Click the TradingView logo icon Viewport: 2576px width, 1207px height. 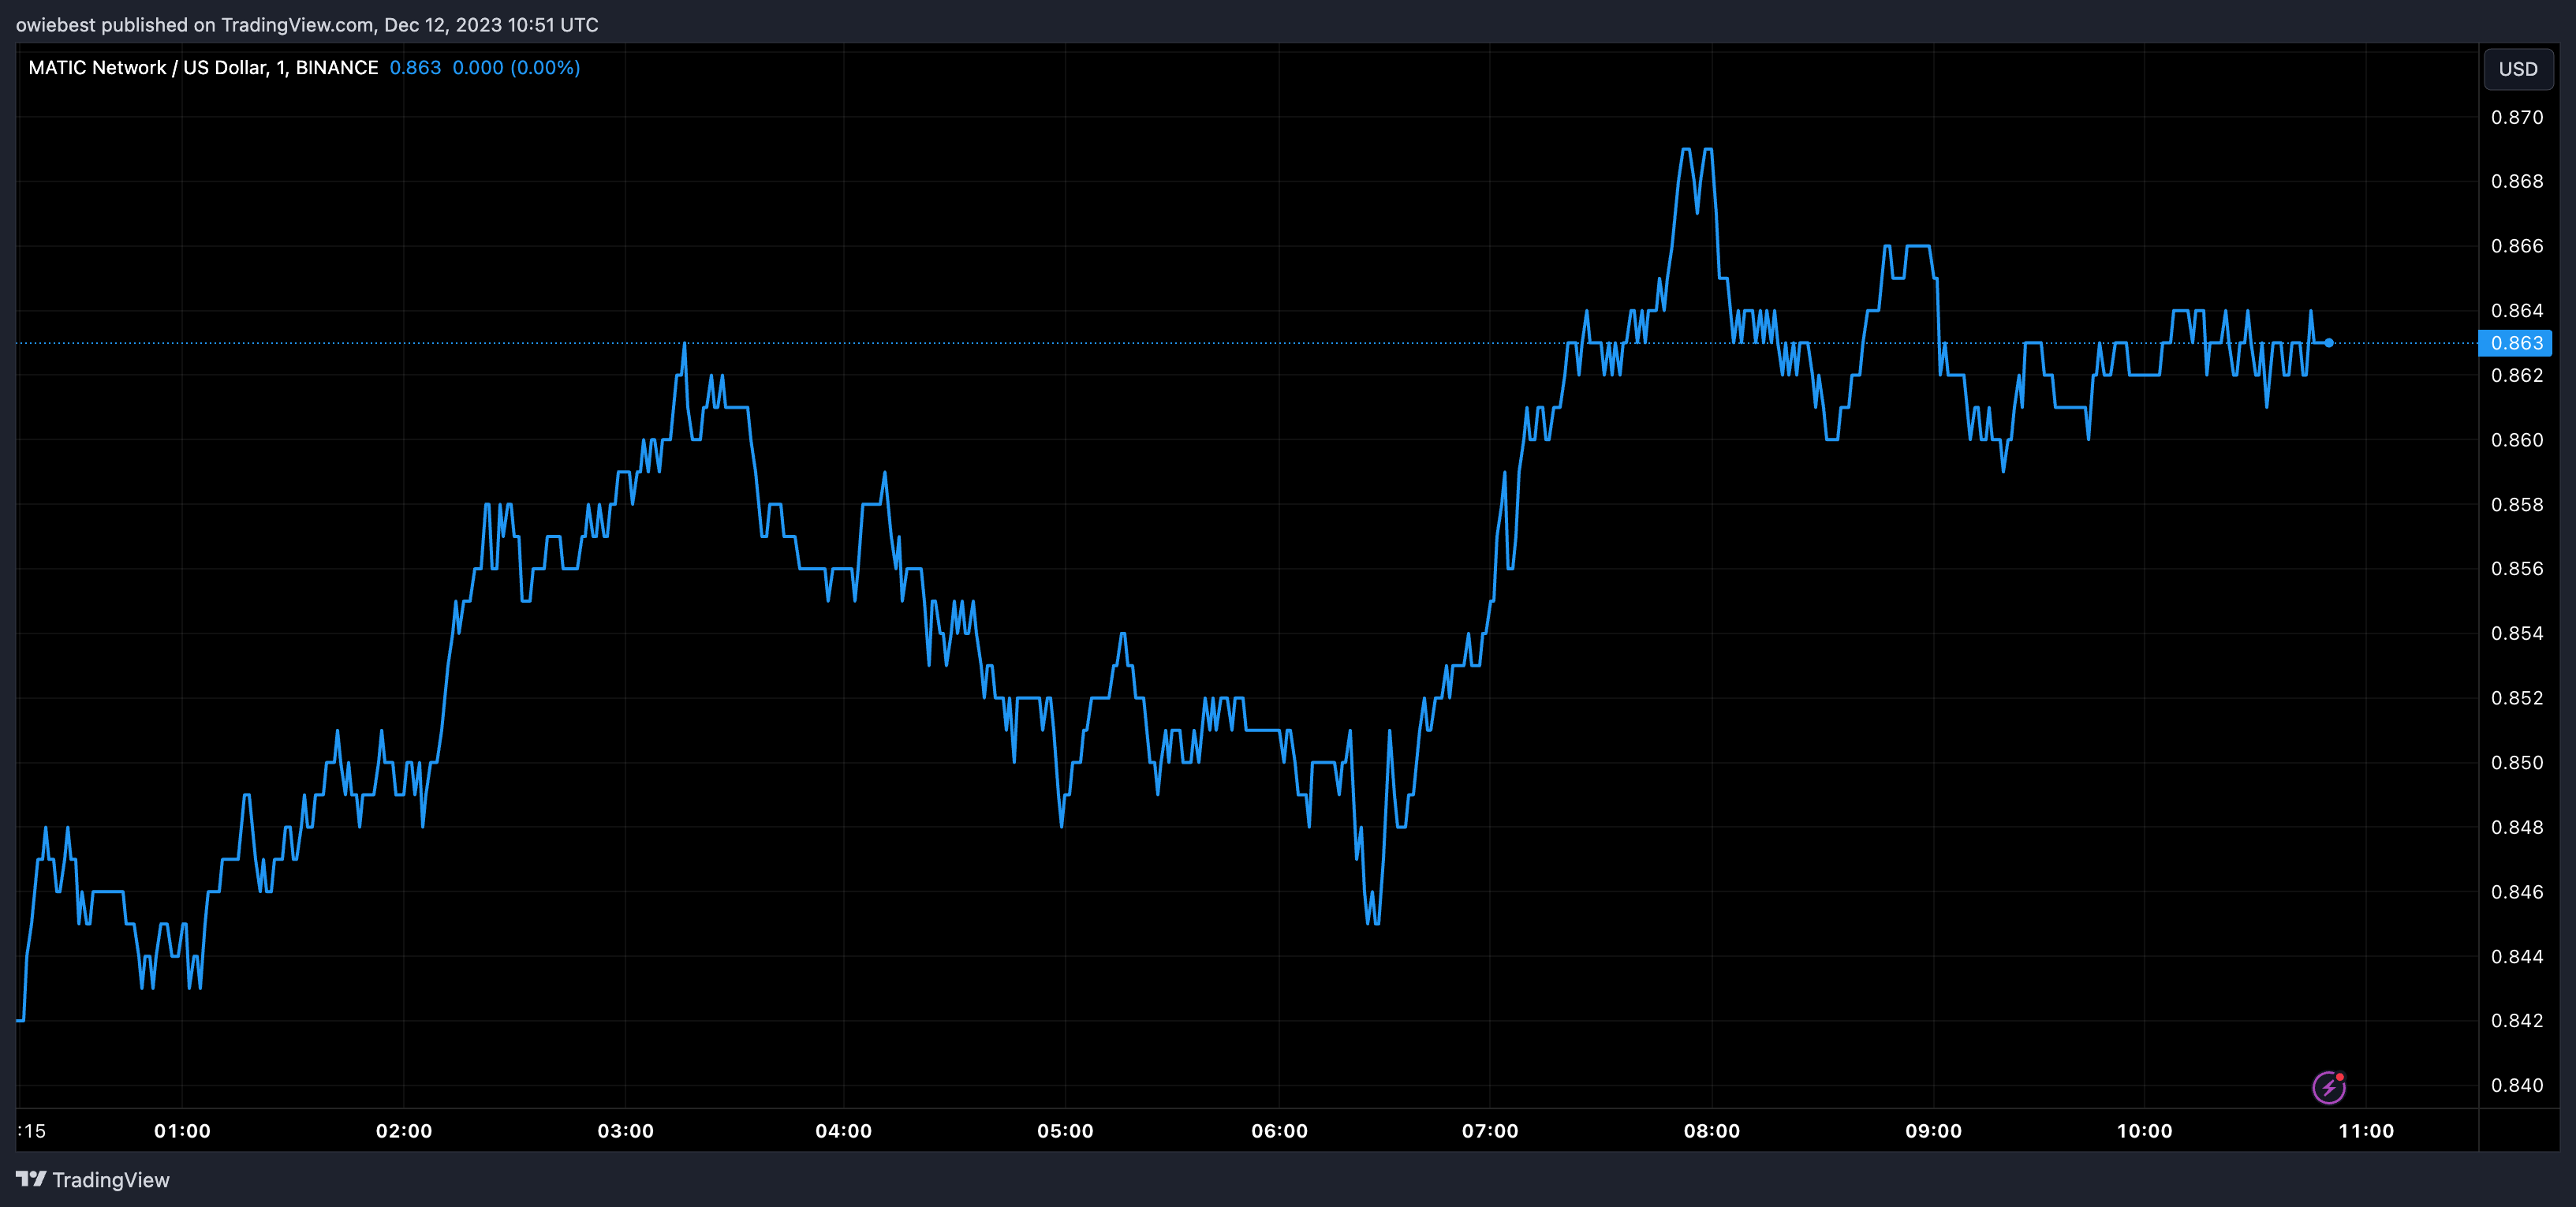click(31, 1179)
